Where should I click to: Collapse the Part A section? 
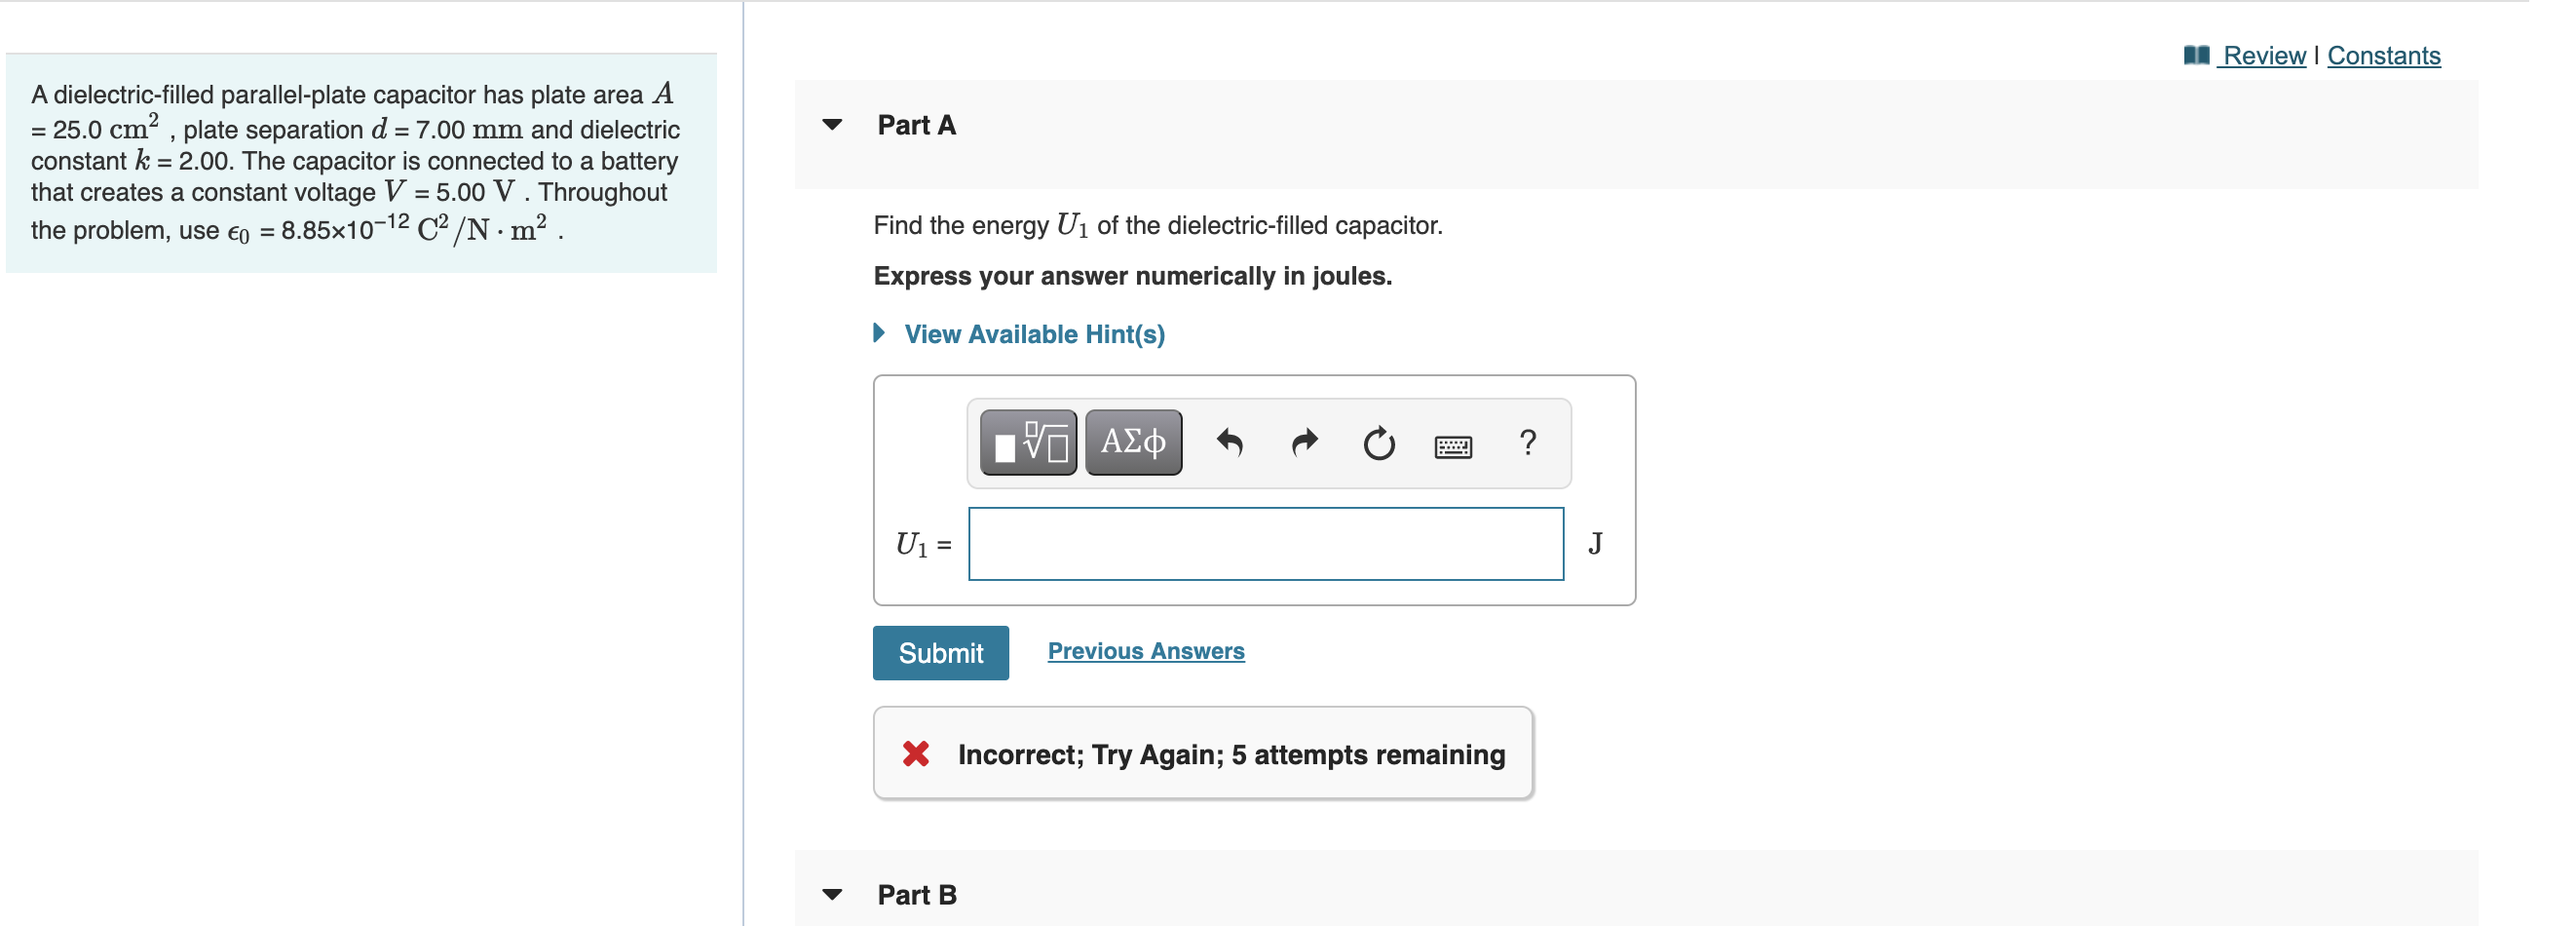click(x=832, y=125)
